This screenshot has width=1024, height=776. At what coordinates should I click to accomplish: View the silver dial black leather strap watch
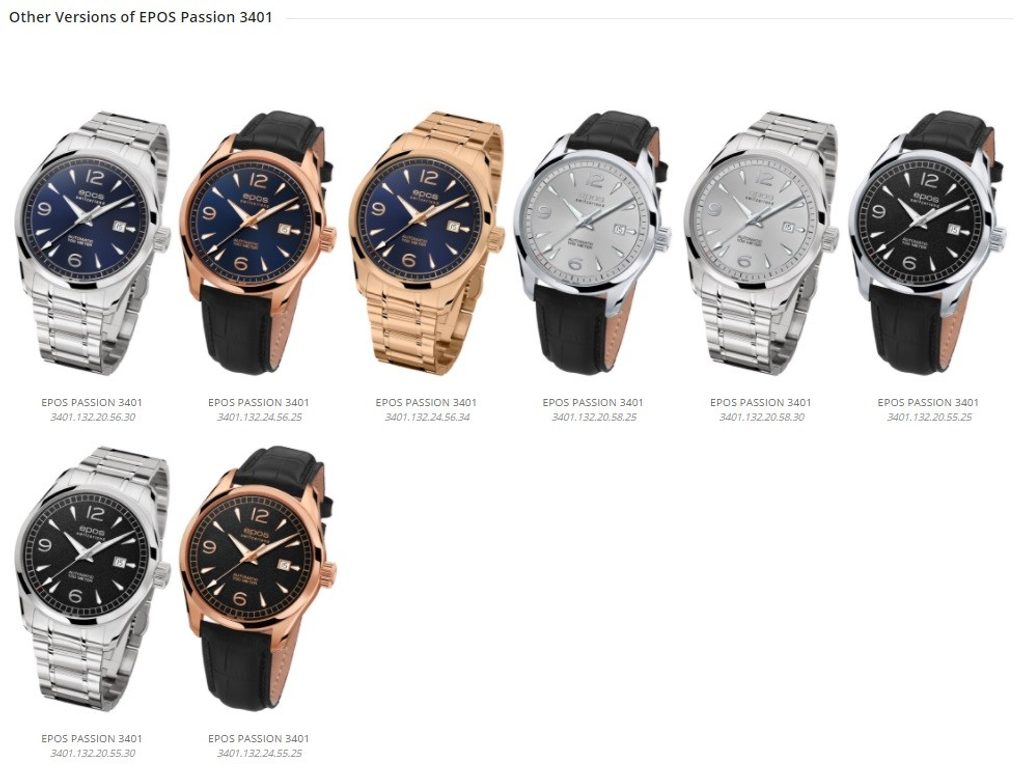pos(593,243)
